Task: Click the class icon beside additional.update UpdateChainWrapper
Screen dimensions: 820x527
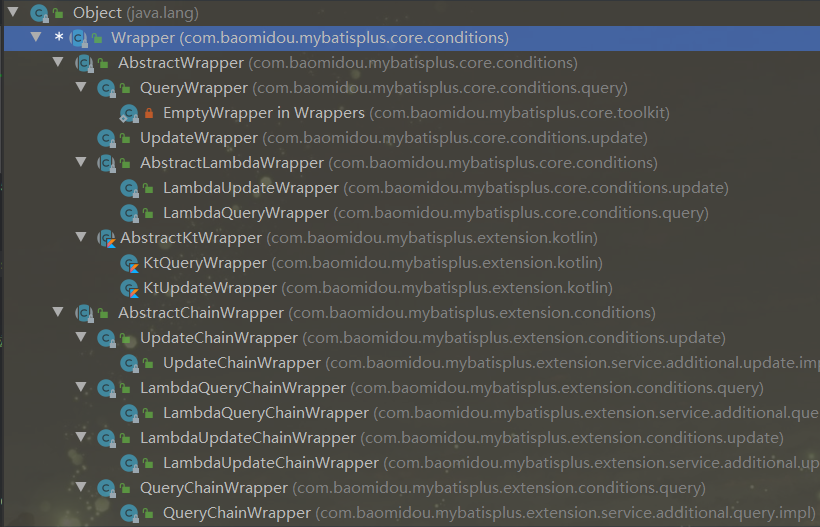Action: [129, 364]
